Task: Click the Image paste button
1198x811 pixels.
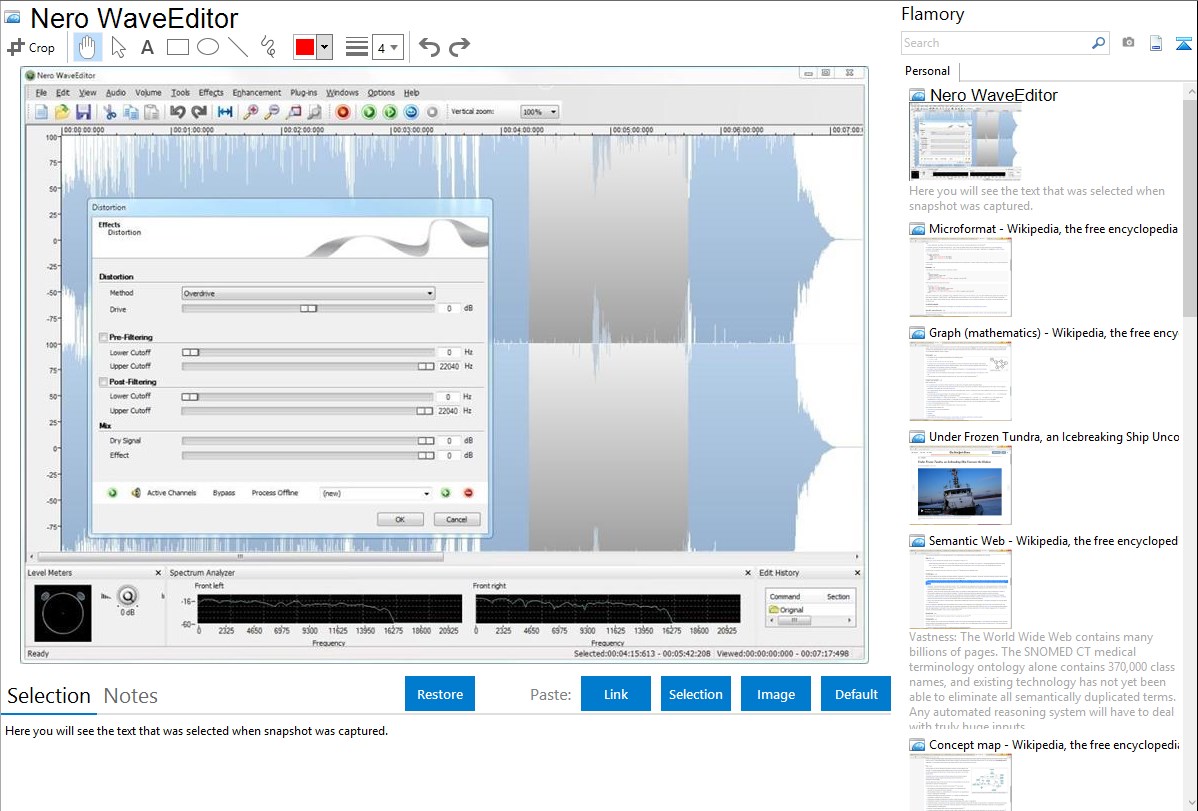Action: coord(775,694)
